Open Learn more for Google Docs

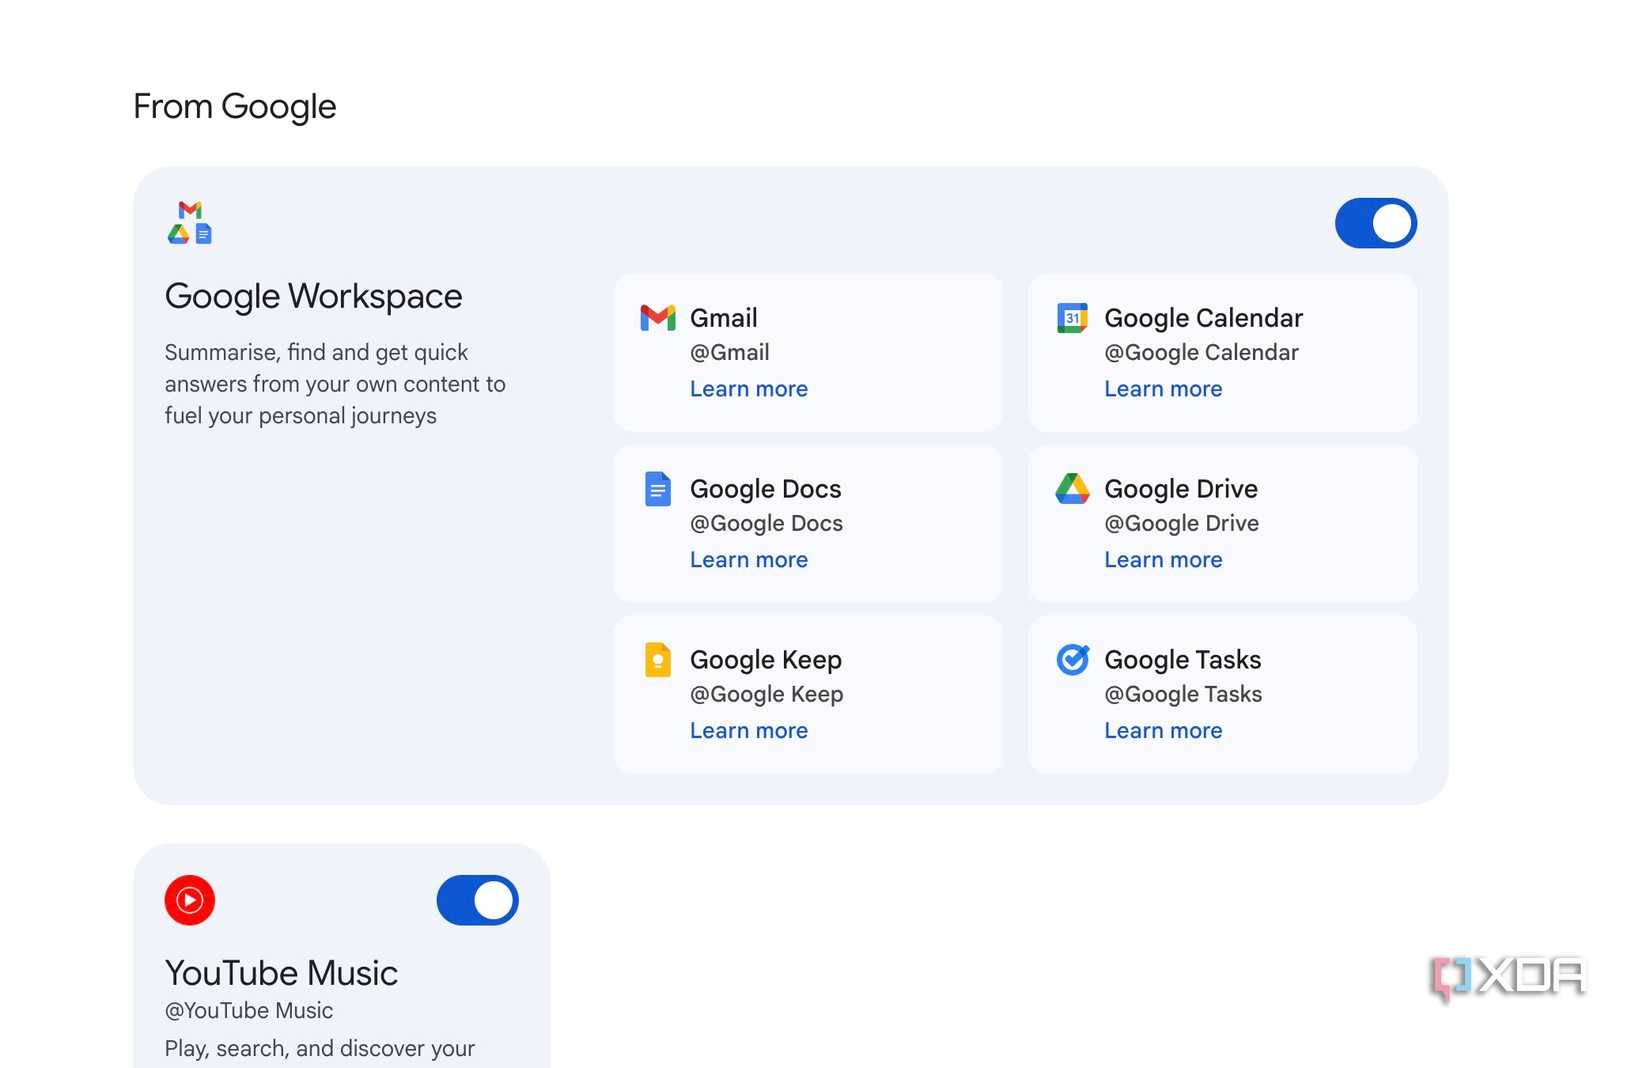(749, 560)
